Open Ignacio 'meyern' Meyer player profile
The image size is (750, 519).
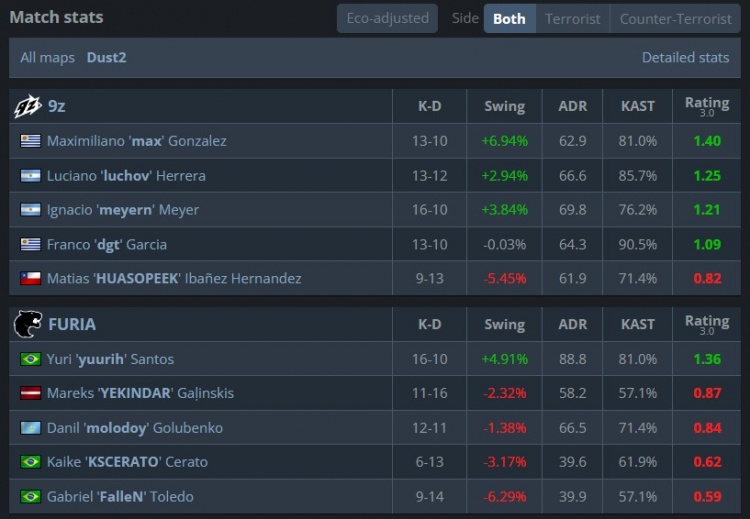(x=123, y=210)
